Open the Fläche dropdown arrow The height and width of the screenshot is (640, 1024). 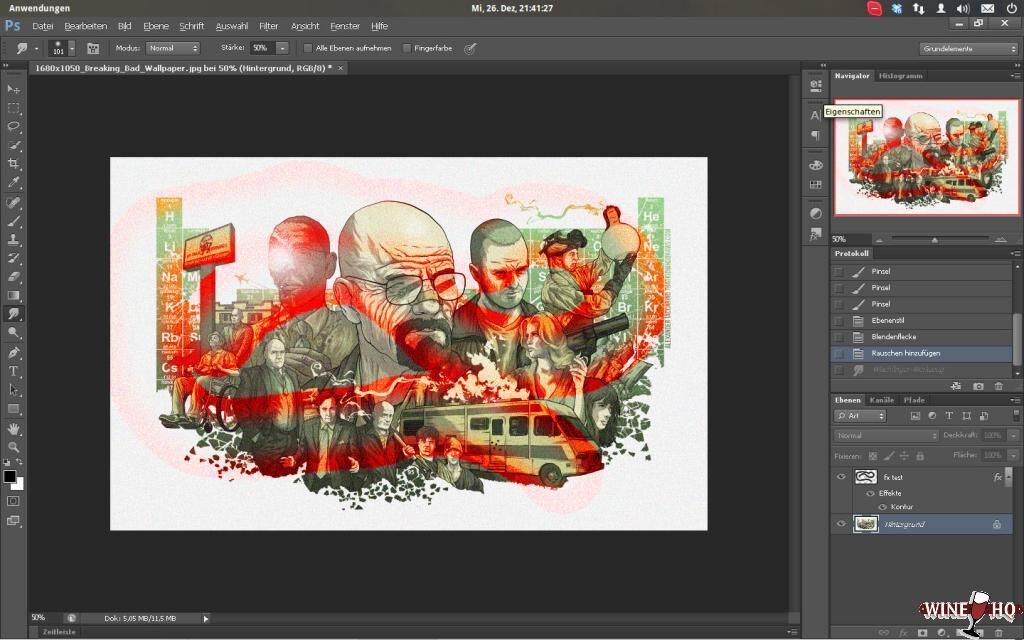pos(1013,455)
